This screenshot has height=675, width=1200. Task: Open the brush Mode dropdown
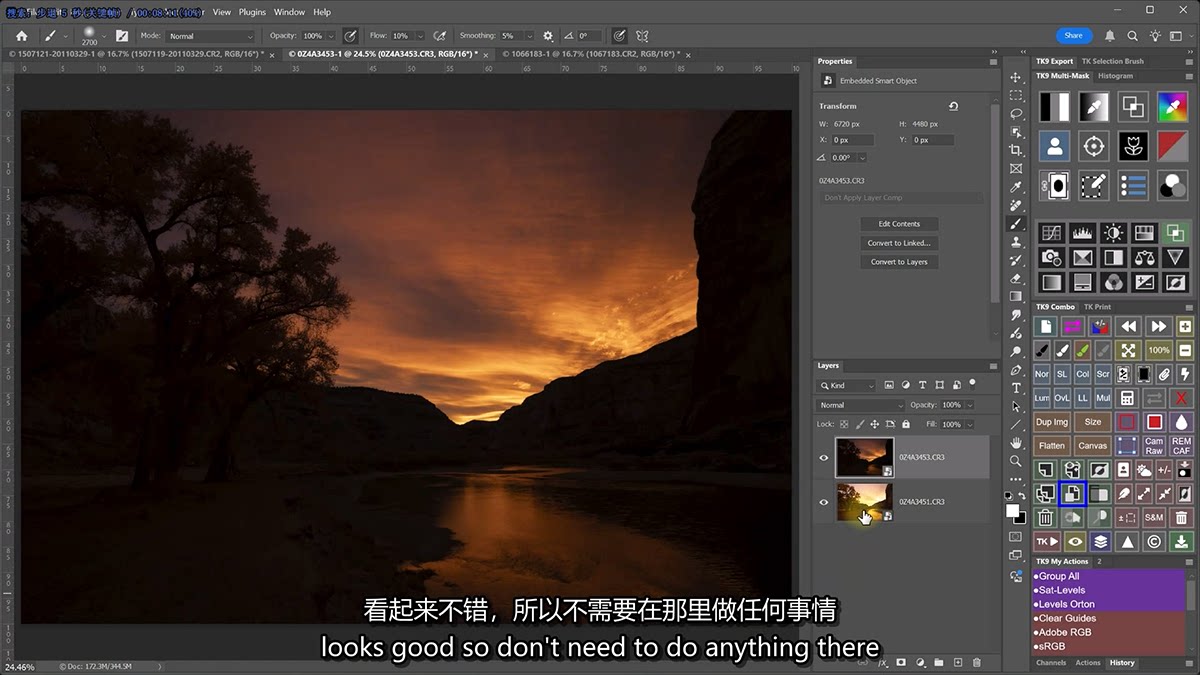click(211, 36)
